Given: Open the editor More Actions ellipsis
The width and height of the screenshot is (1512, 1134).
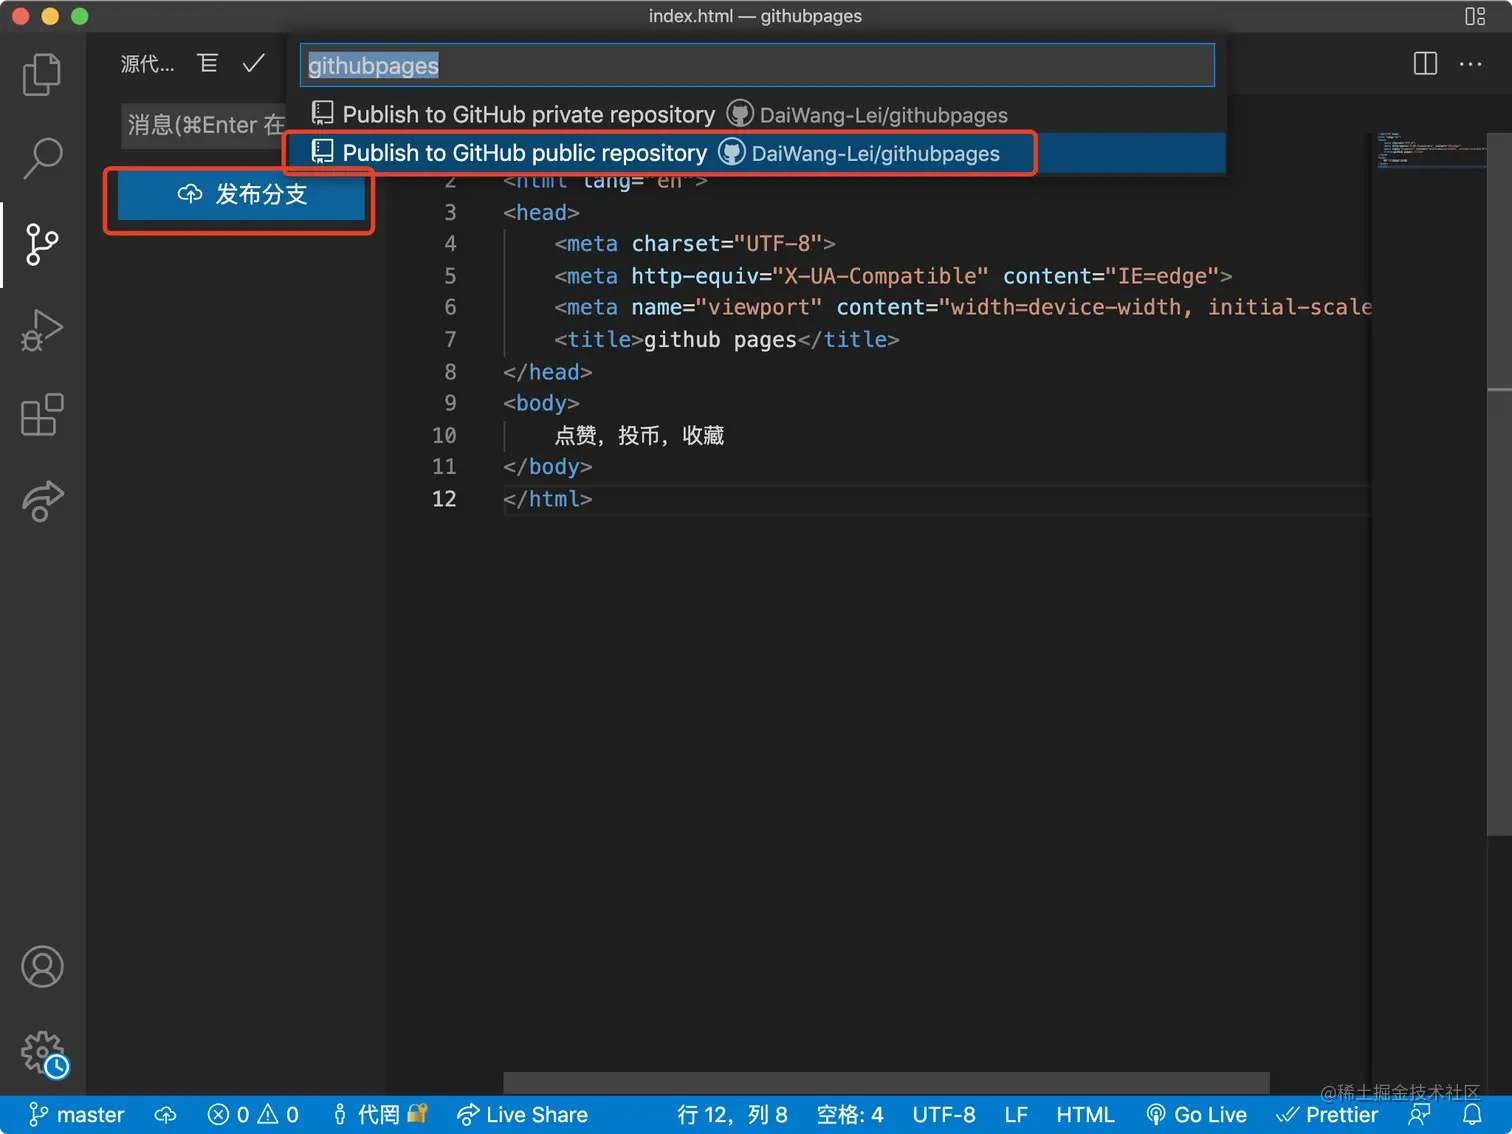Looking at the screenshot, I should coord(1471,64).
